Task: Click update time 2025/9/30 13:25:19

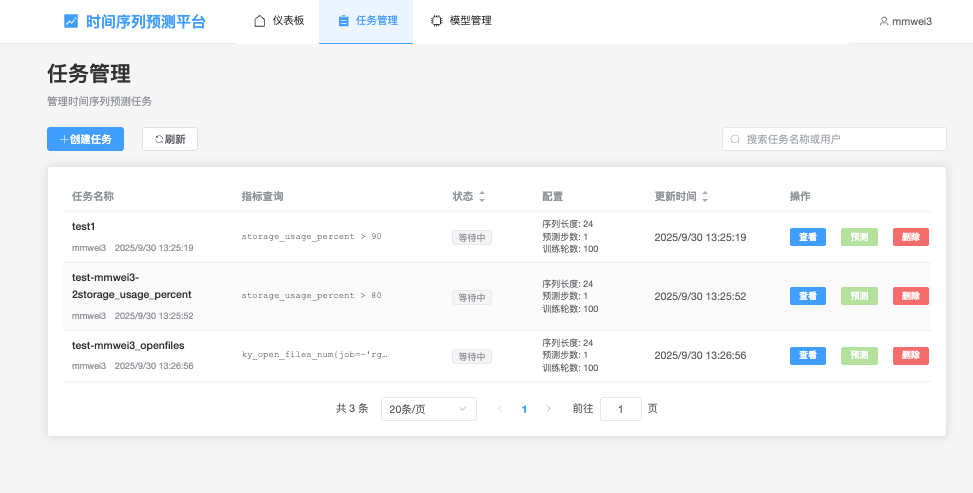Action: tap(701, 237)
